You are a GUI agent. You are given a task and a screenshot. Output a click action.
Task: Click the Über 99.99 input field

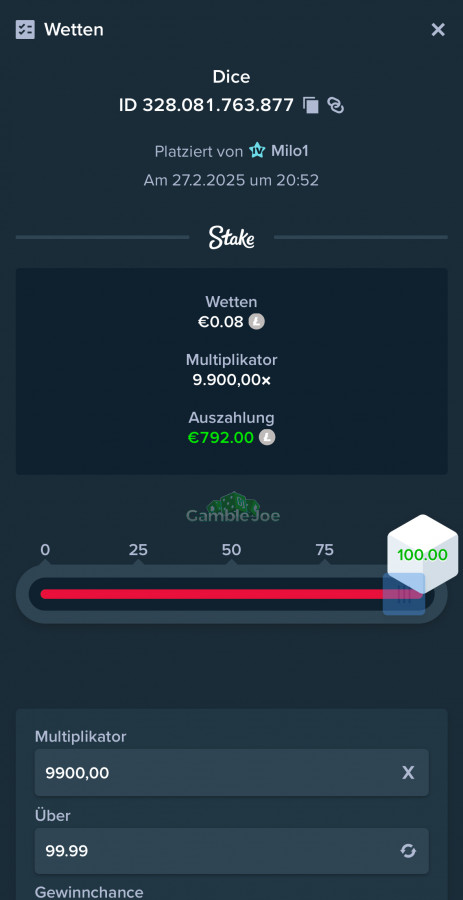(231, 851)
